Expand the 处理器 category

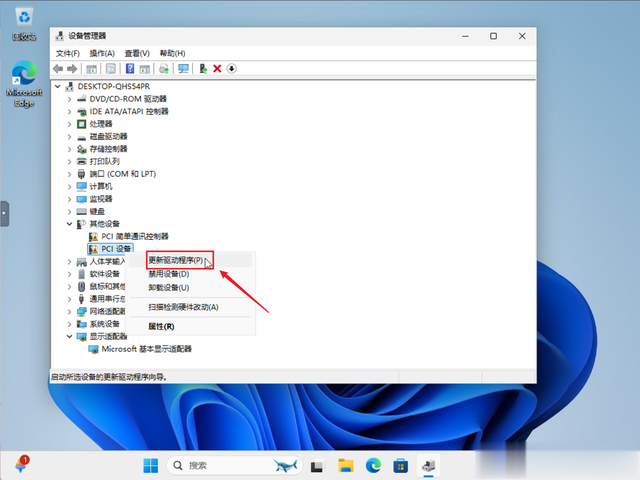tap(69, 124)
